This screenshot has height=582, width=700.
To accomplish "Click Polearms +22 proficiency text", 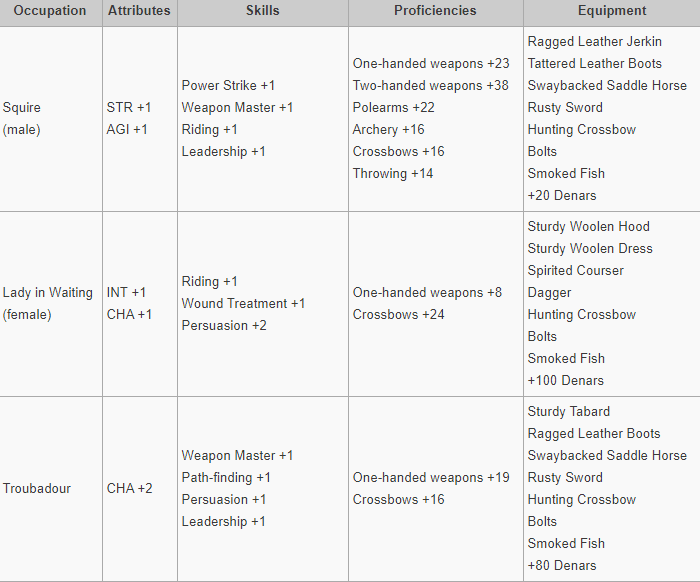I will (394, 108).
